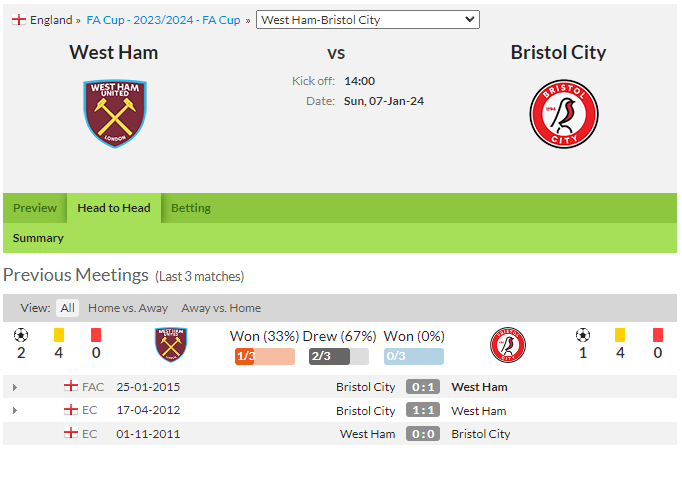Expand the 25-01-2015 FAC match row
Viewport: 682px width, 492px height.
pyautogui.click(x=15, y=387)
